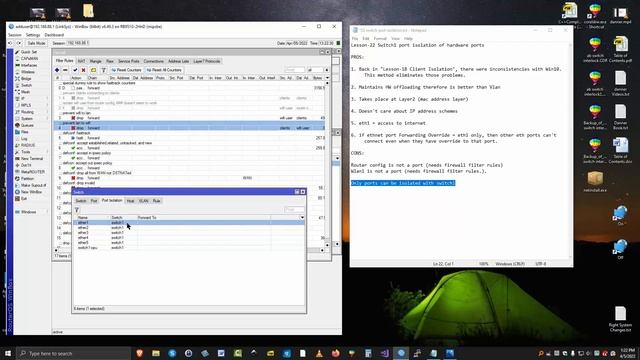The width and height of the screenshot is (640, 360).
Task: Open Switch table columns dropdown arrow
Action: click(x=302, y=218)
